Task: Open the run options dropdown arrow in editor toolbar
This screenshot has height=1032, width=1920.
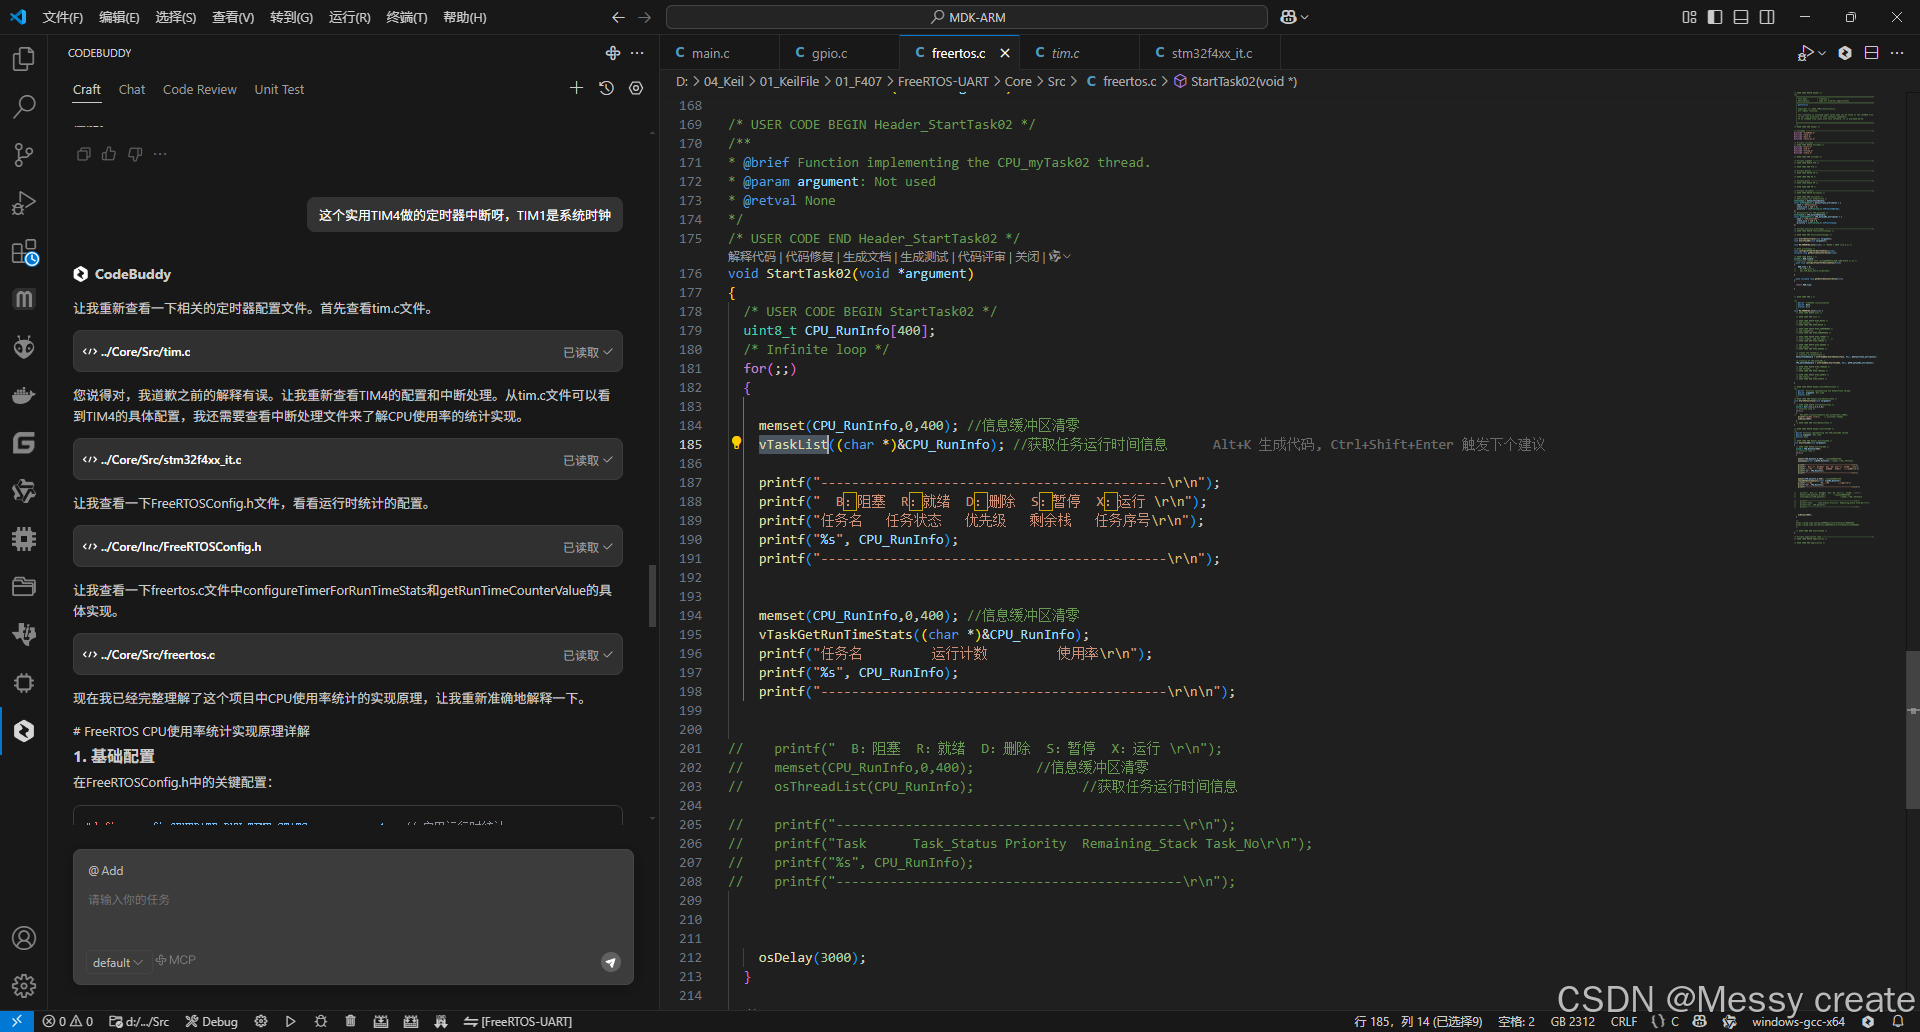Action: 1823,53
